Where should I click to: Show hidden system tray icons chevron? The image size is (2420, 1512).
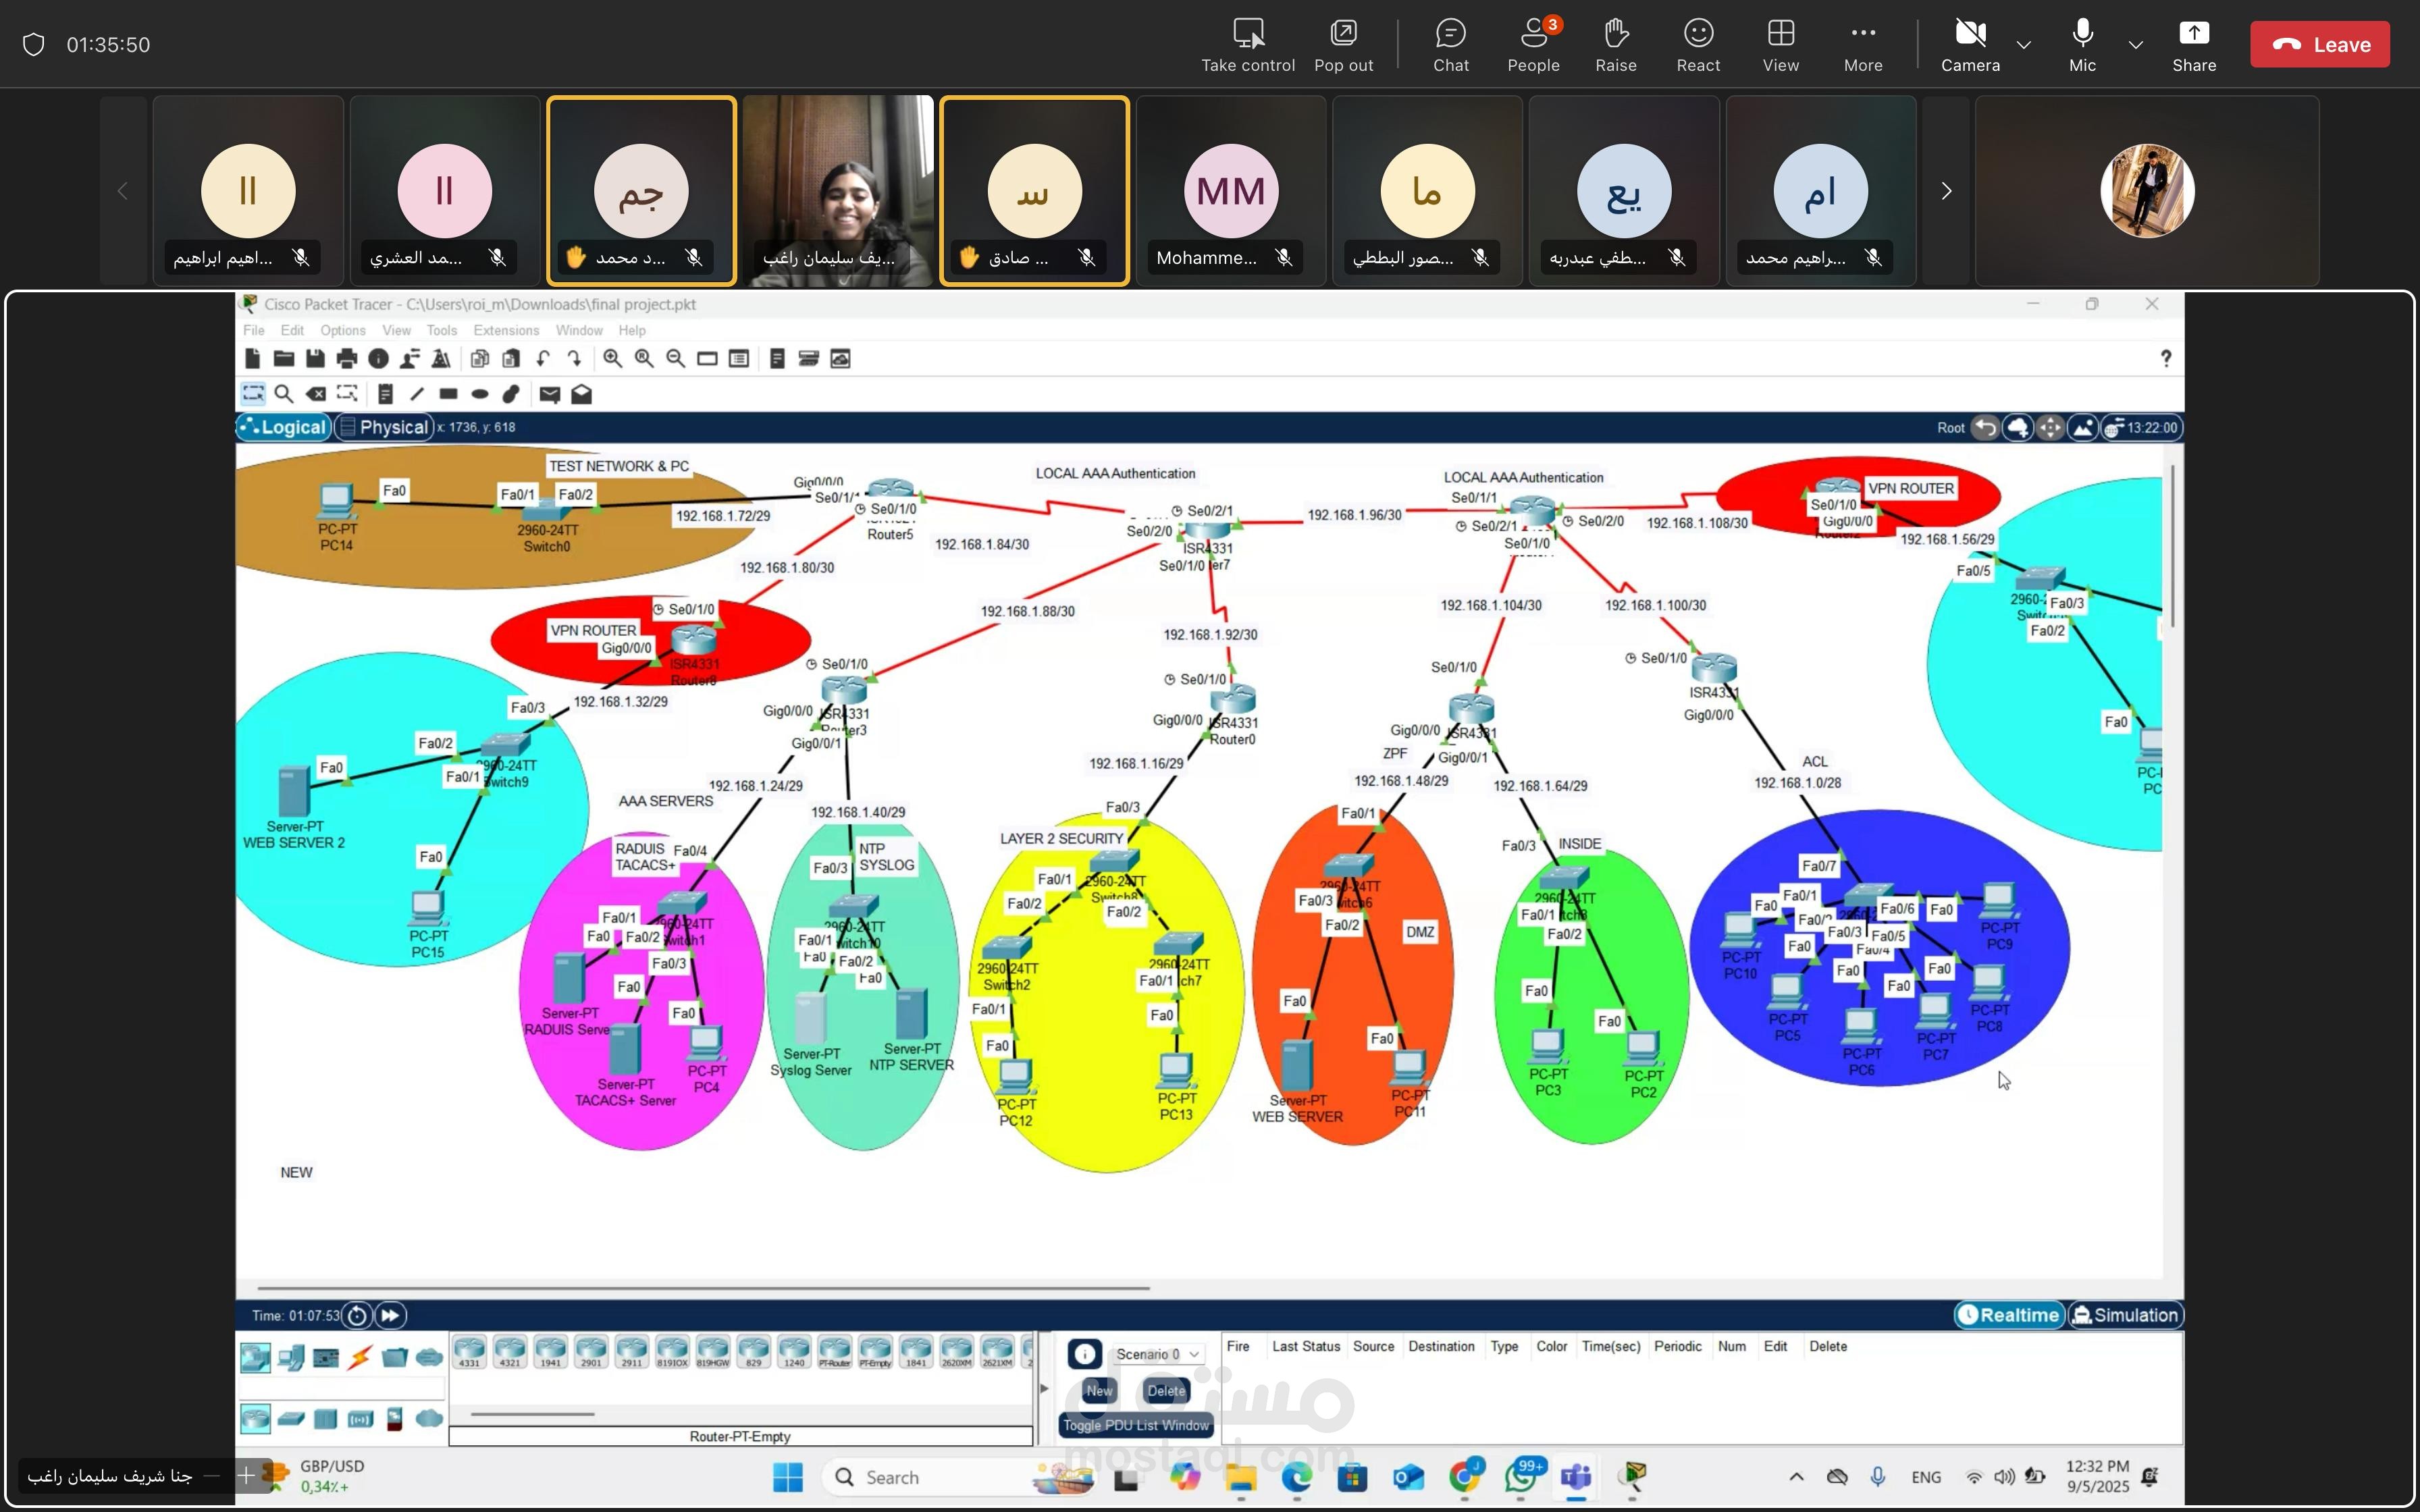pos(1796,1477)
